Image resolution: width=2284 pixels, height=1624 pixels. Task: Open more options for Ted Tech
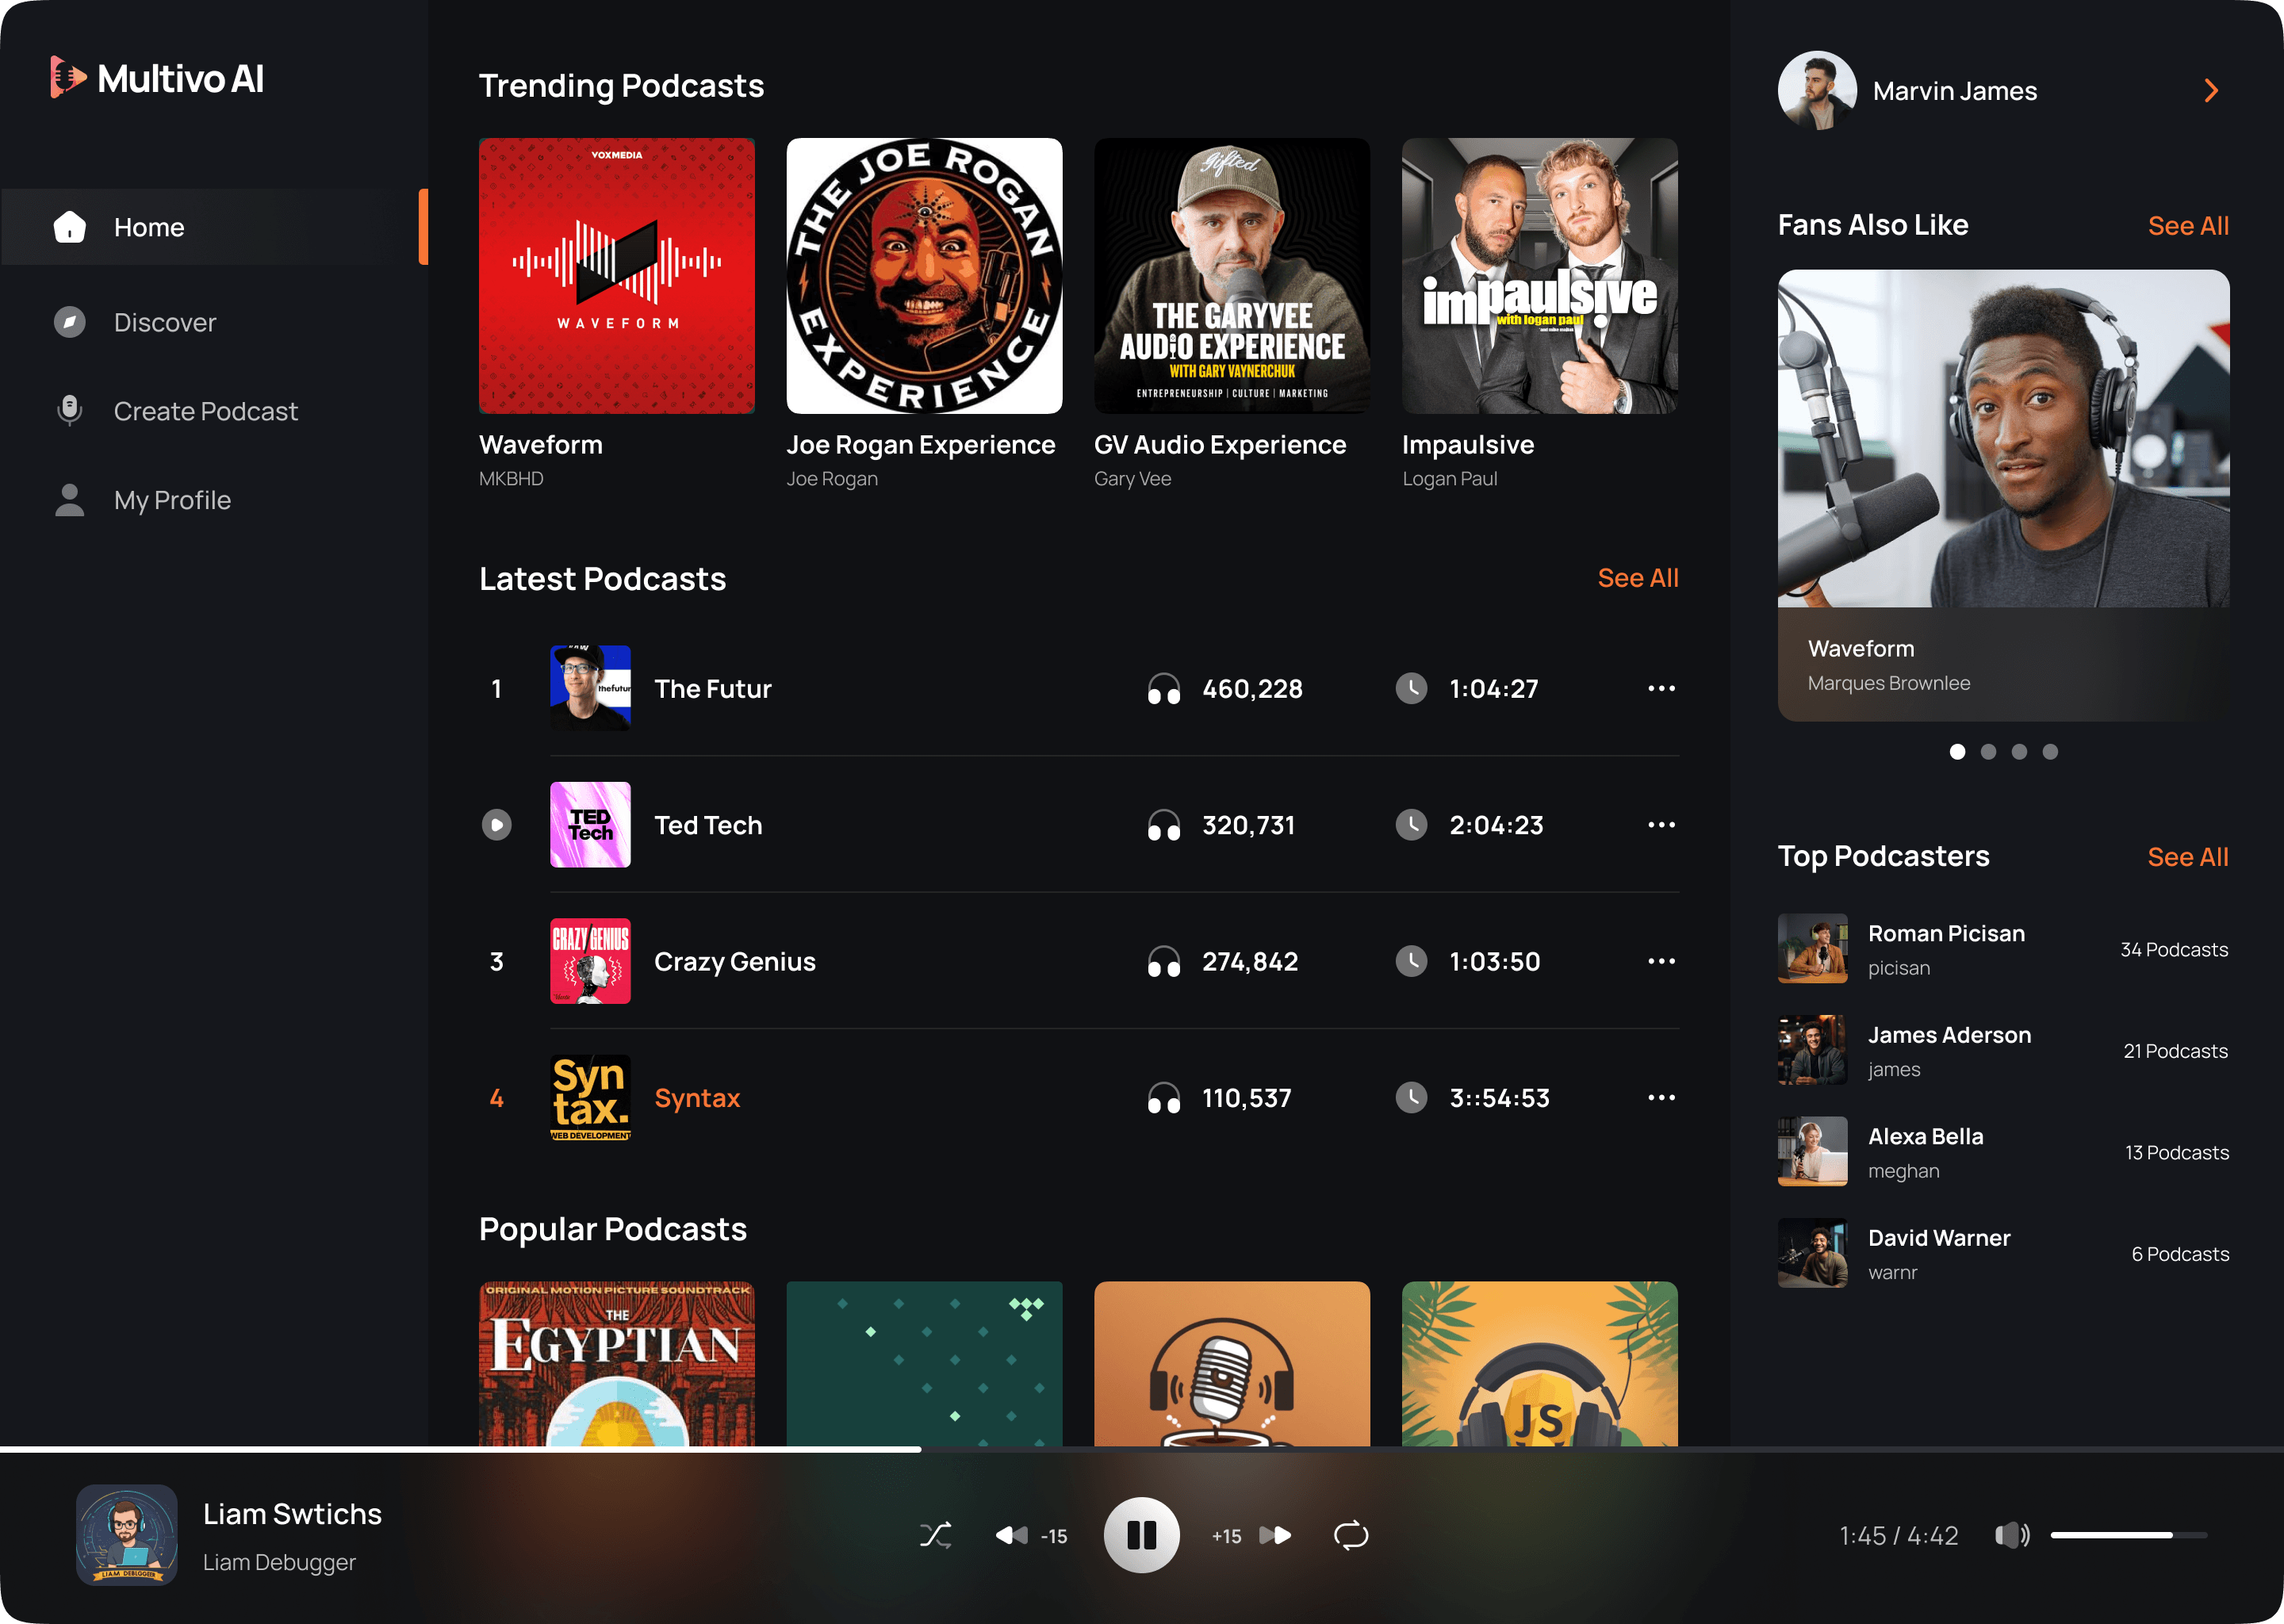1661,825
